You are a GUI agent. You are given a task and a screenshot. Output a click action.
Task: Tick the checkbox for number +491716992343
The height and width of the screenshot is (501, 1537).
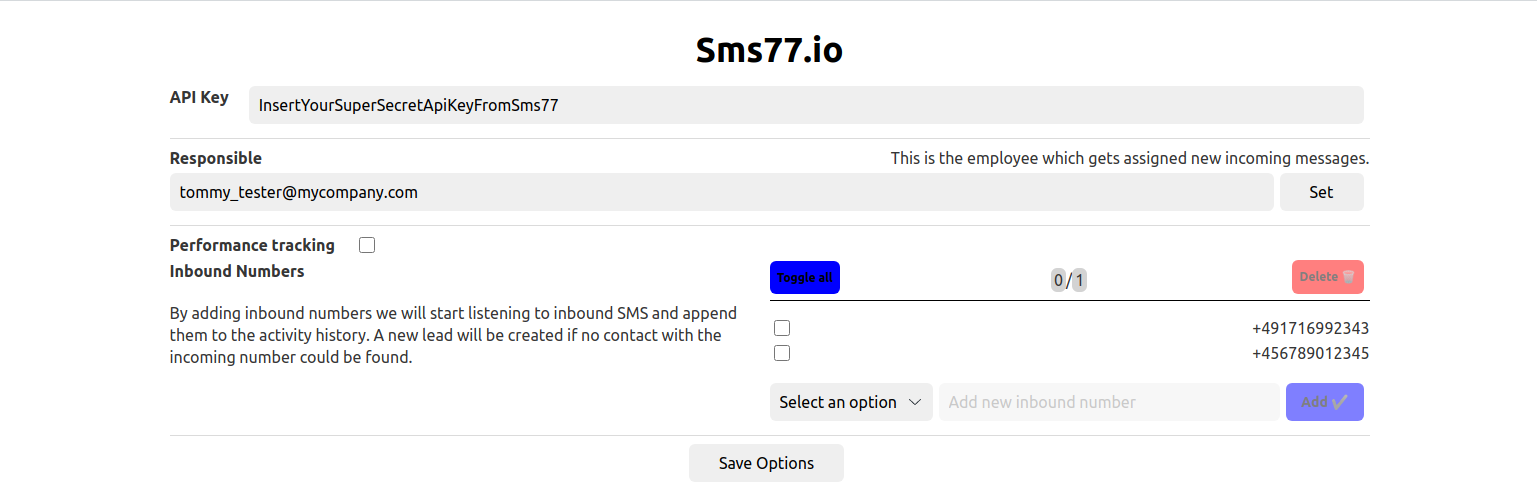point(782,328)
